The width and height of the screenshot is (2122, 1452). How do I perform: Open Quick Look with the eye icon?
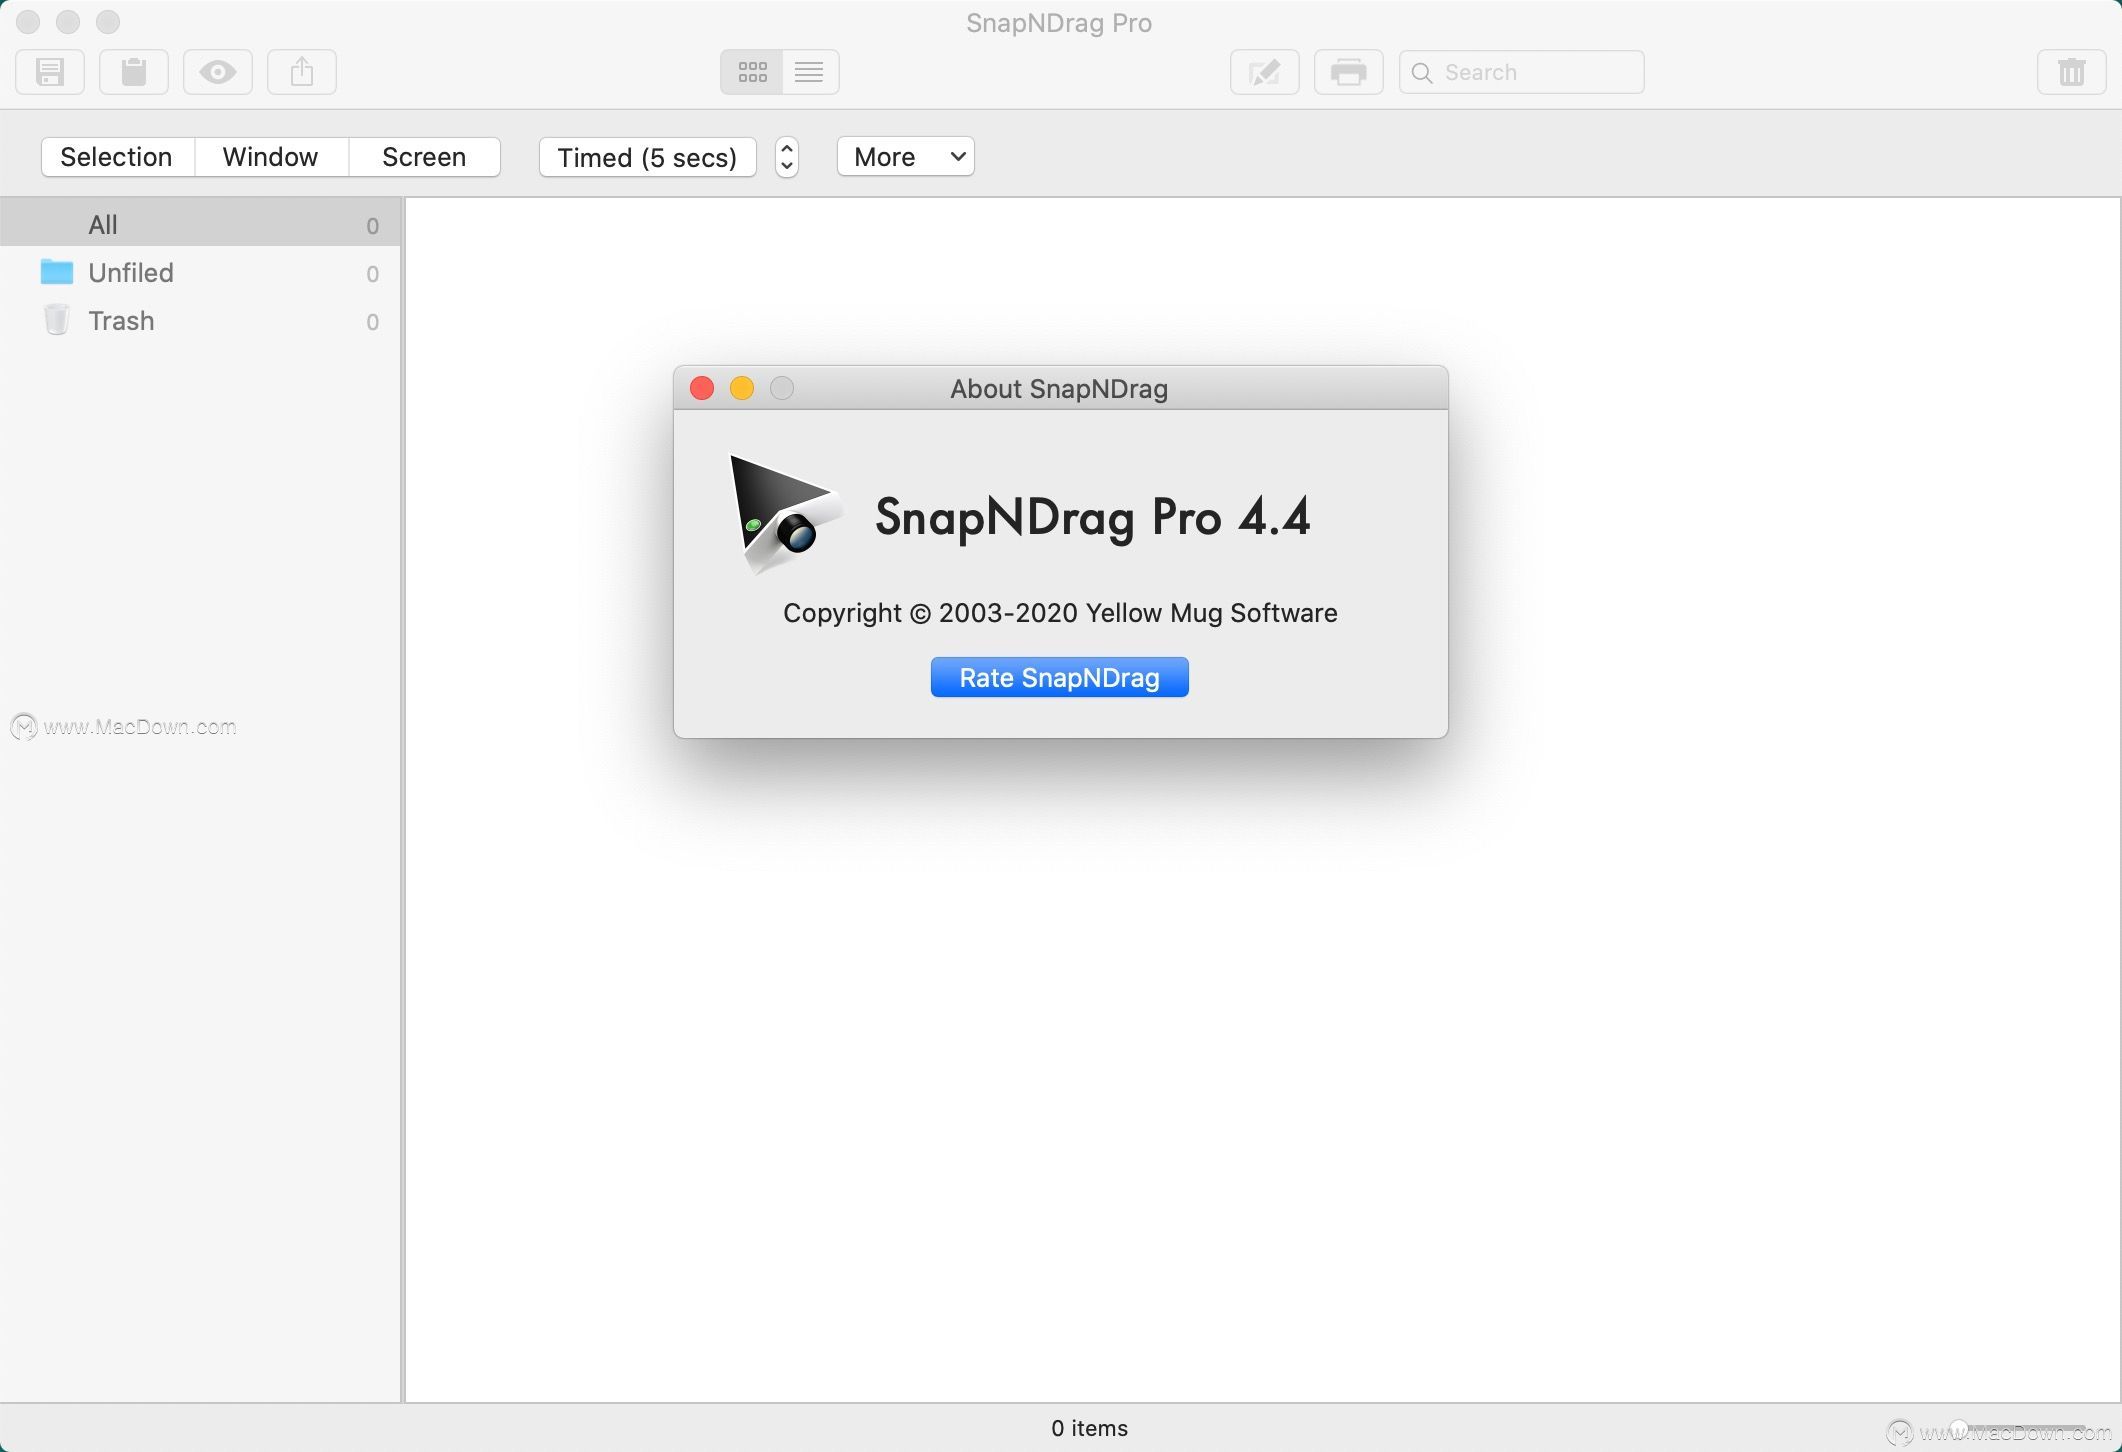(x=218, y=72)
